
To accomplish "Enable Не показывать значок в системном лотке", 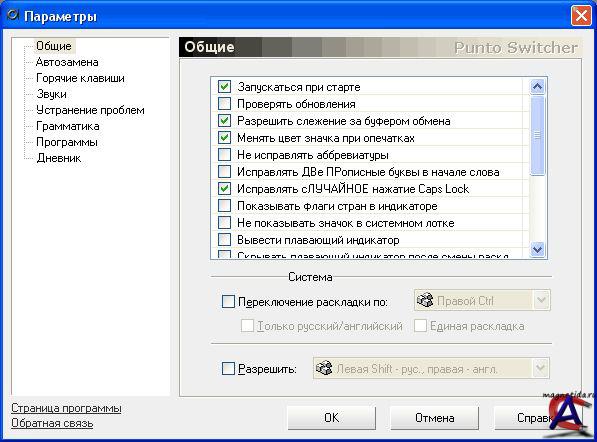I will coord(224,222).
